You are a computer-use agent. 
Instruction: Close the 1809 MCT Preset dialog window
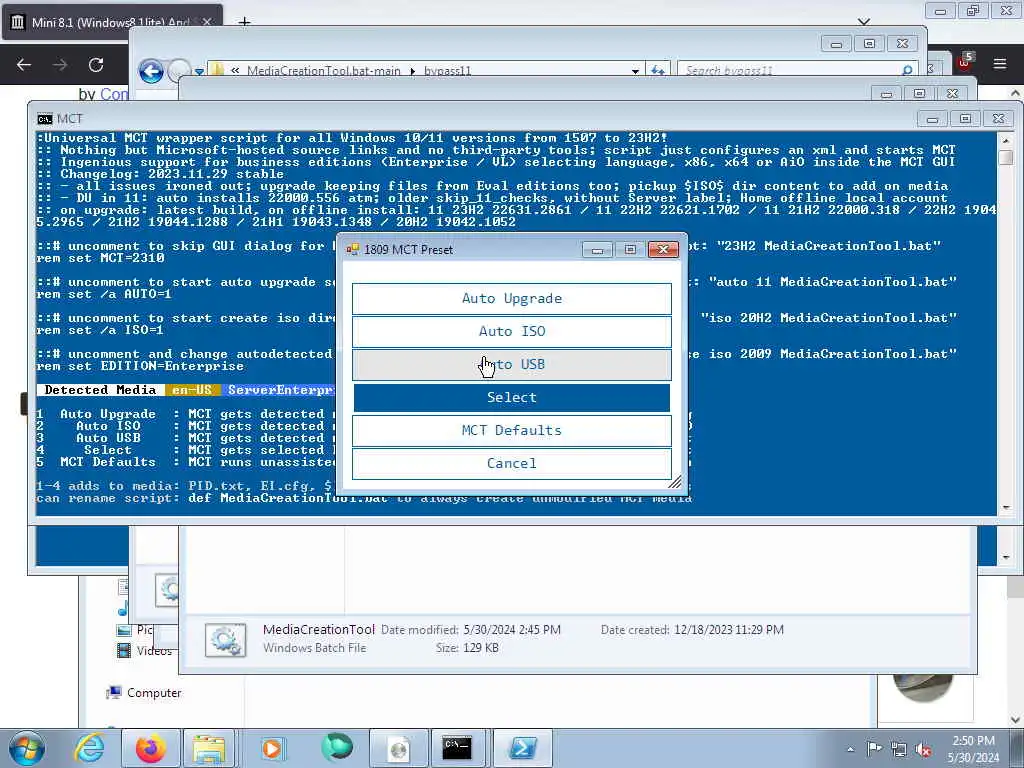(663, 249)
